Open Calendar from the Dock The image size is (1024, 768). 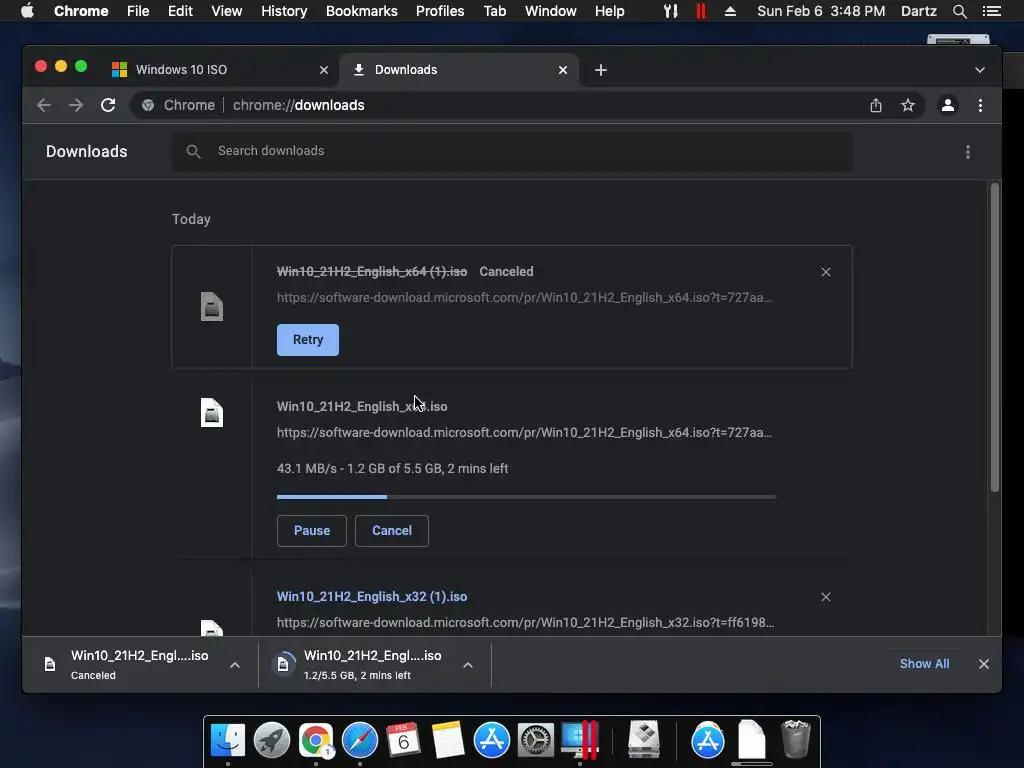point(404,740)
